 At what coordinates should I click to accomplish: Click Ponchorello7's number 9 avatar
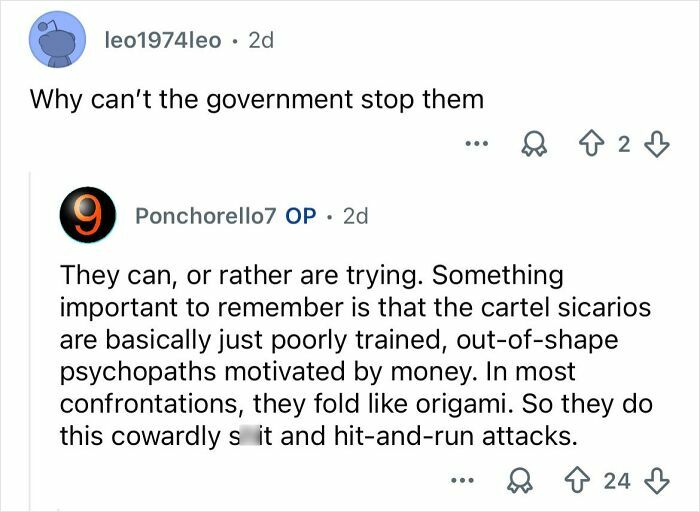pyautogui.click(x=88, y=215)
